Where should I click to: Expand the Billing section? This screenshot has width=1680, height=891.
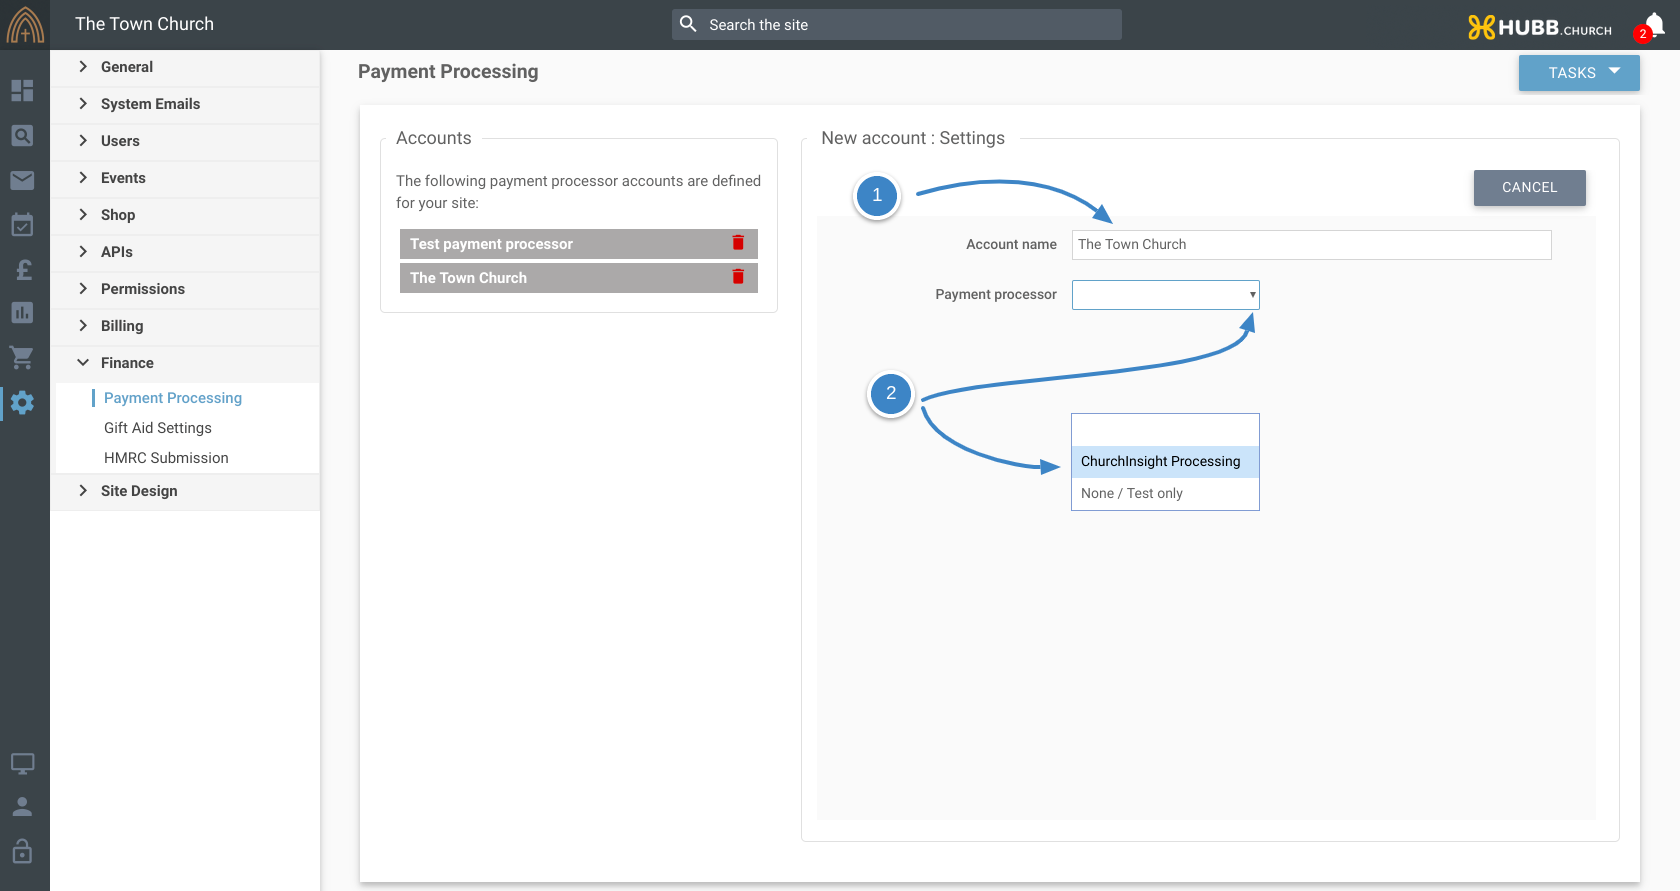point(185,326)
